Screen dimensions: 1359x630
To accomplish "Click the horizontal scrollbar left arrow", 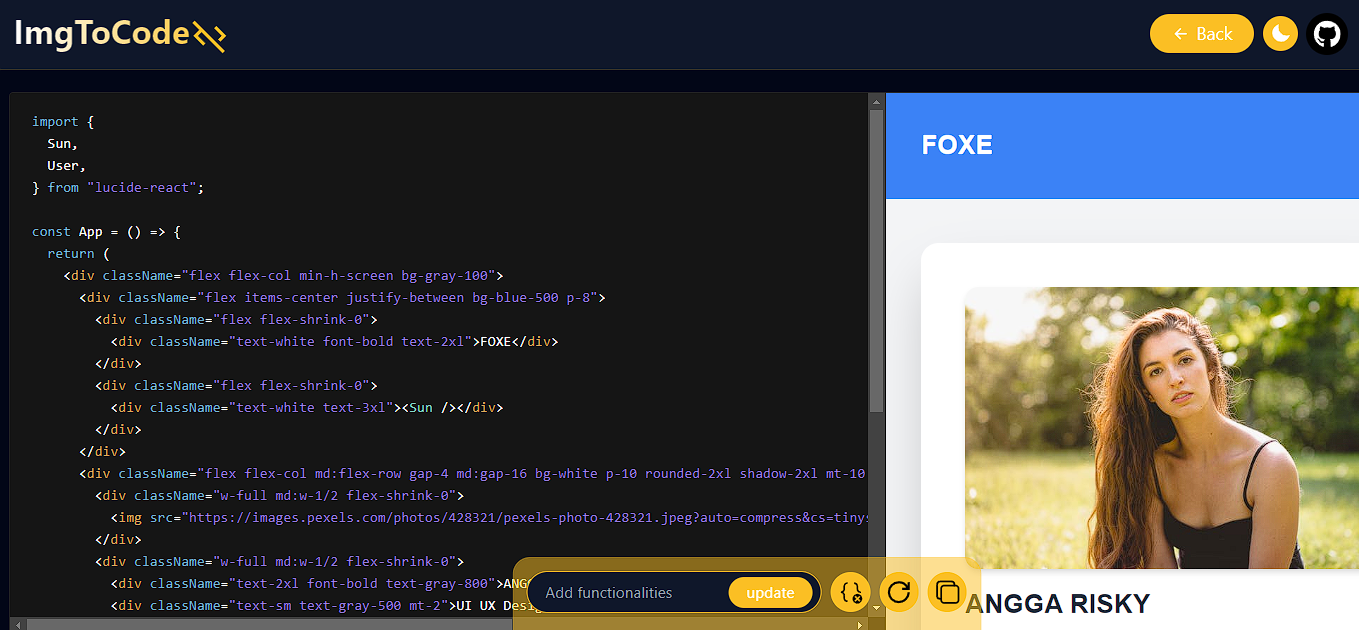I will coord(17,624).
